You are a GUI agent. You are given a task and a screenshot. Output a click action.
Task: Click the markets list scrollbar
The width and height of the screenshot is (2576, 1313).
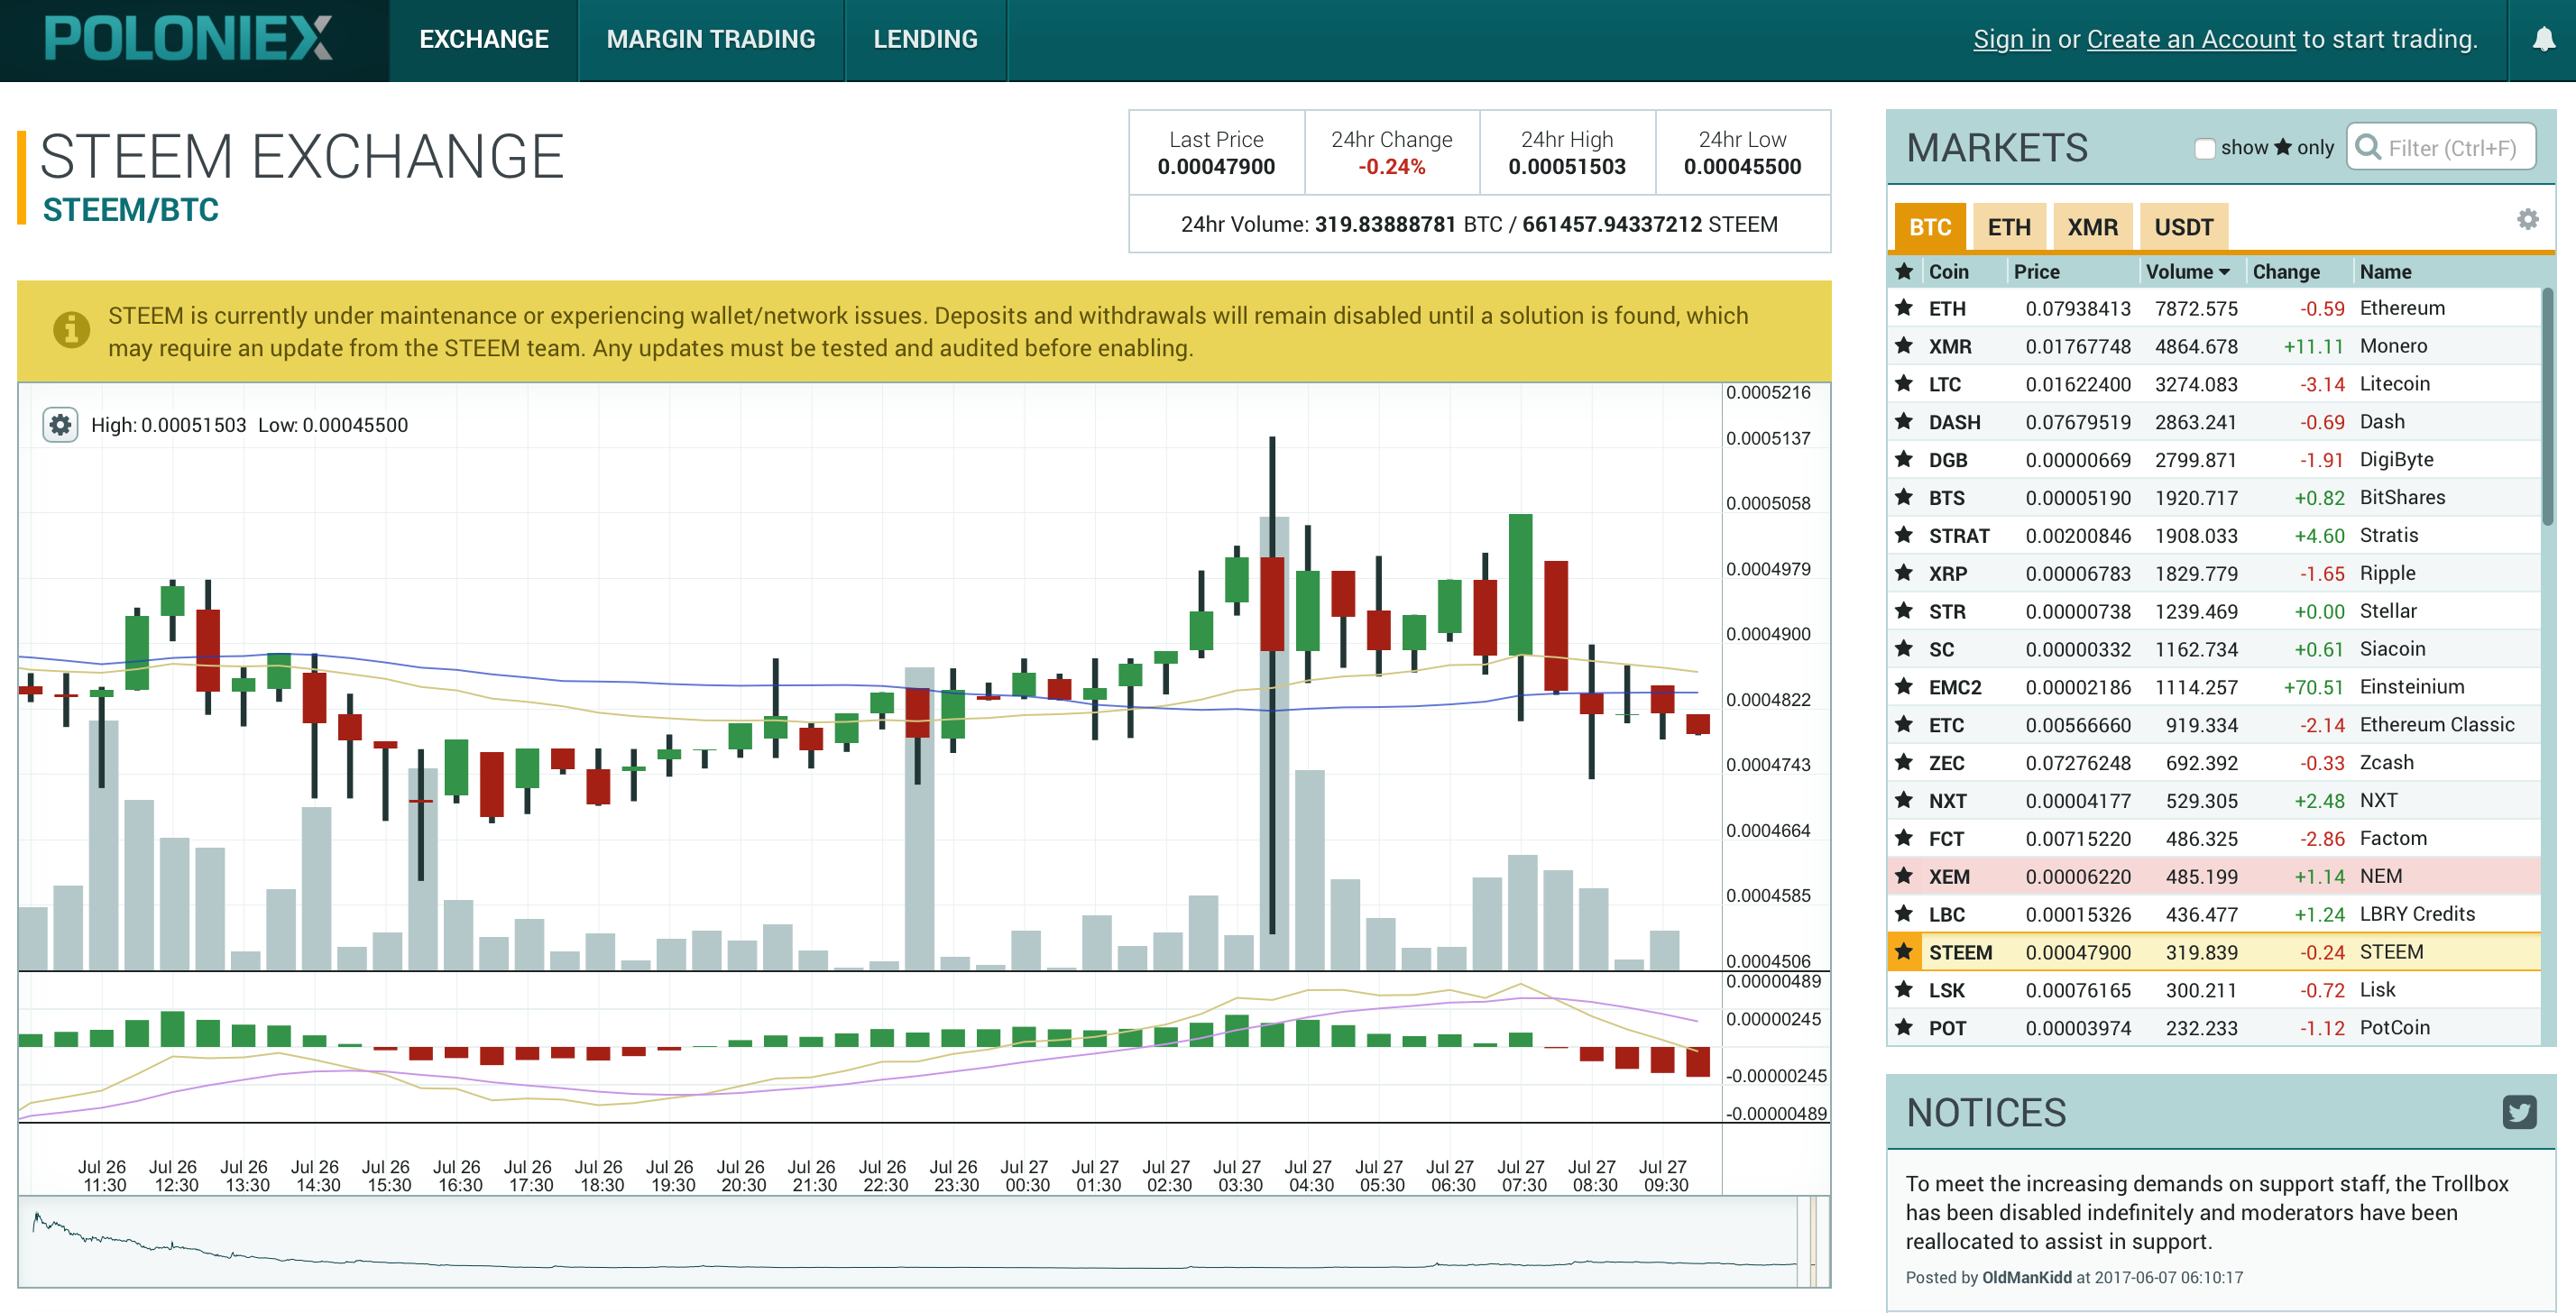point(2547,406)
